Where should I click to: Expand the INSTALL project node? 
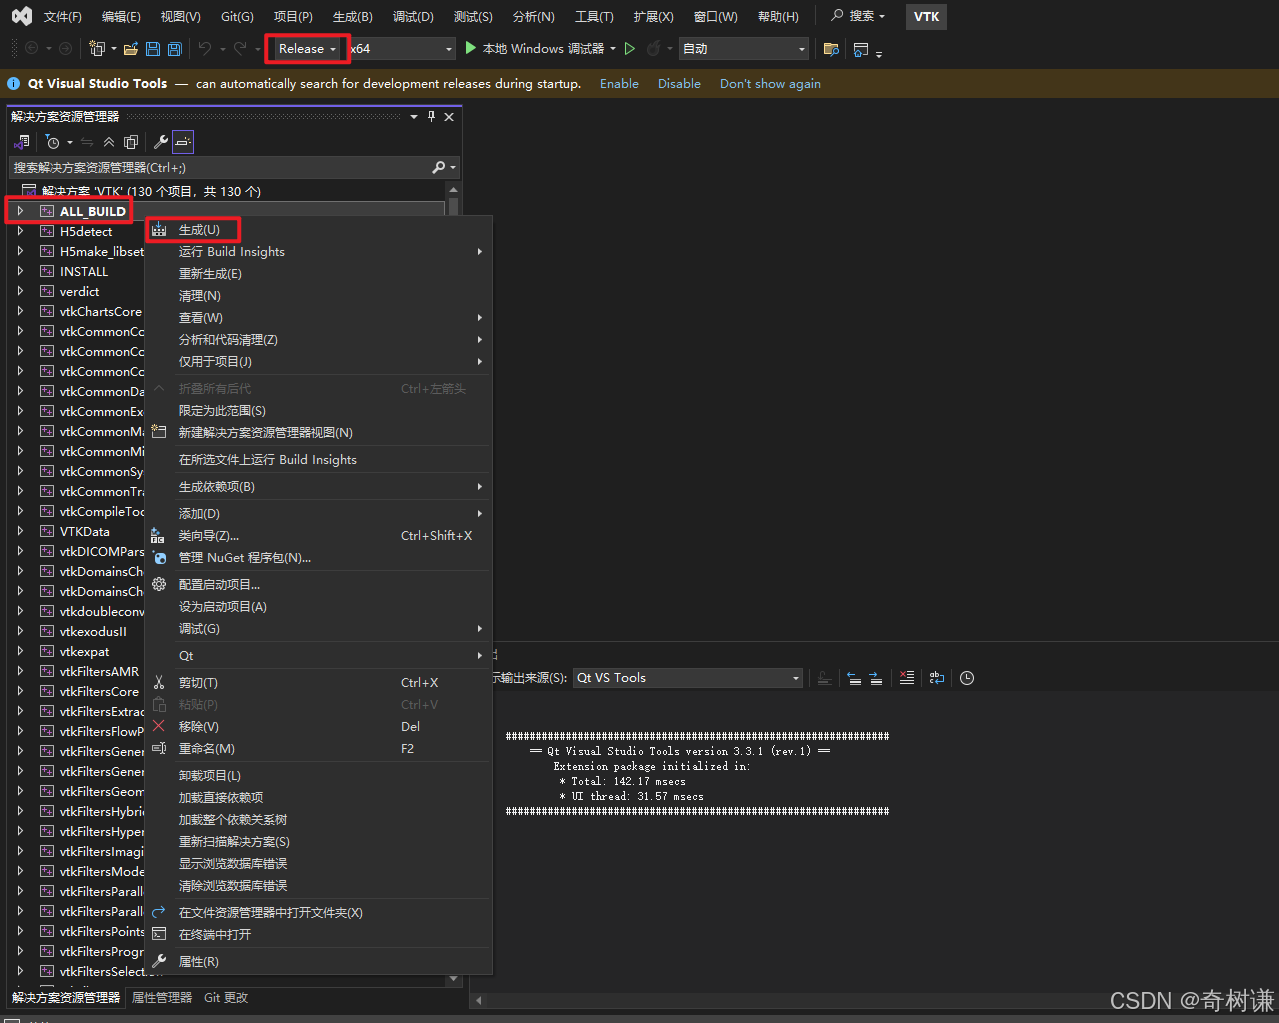click(x=20, y=271)
